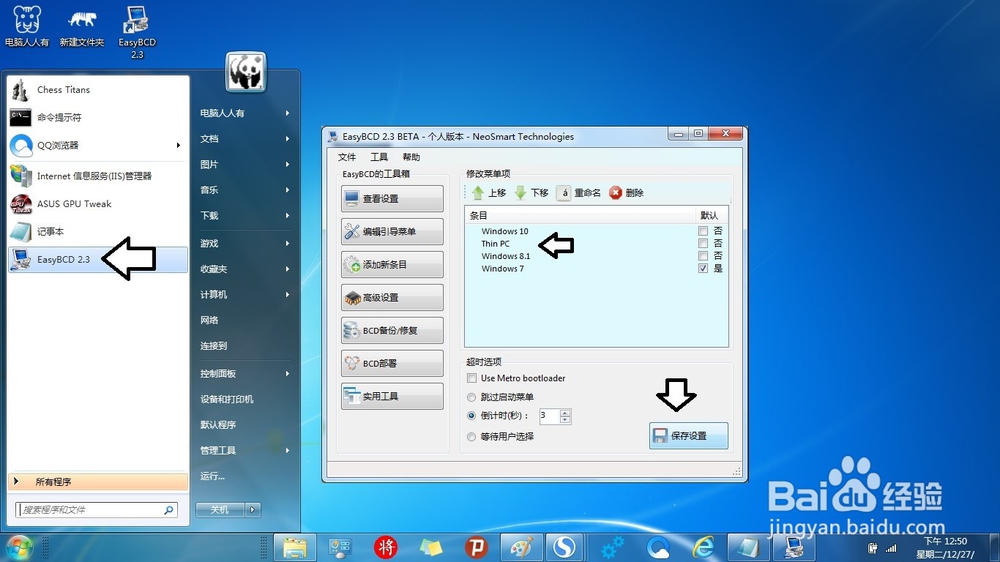The height and width of the screenshot is (562, 1000).
Task: Show 所有程序 in Start menu
Action: click(x=98, y=482)
